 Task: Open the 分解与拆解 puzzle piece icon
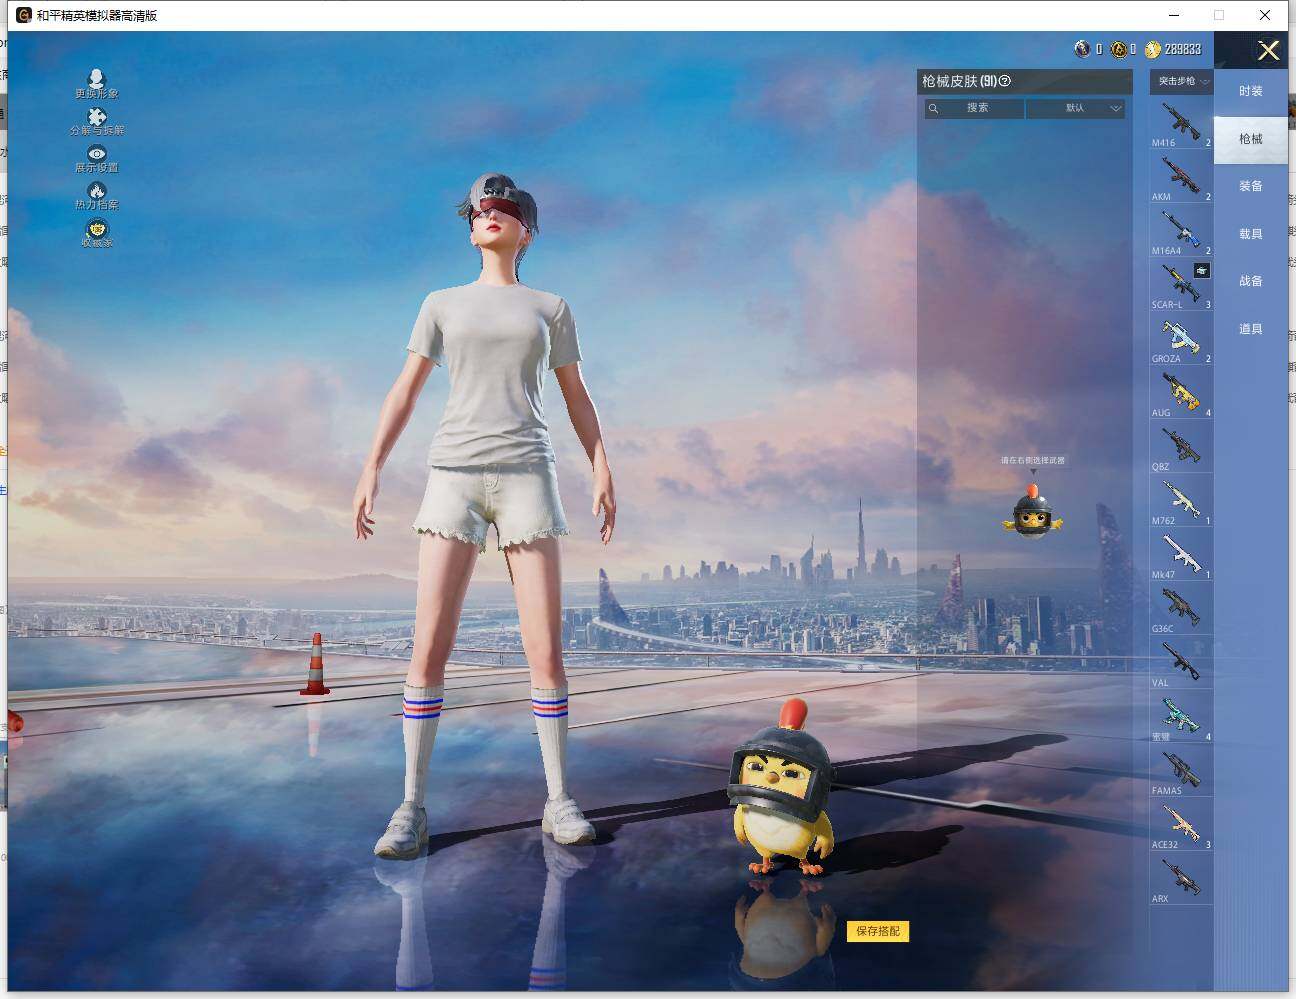point(96,117)
